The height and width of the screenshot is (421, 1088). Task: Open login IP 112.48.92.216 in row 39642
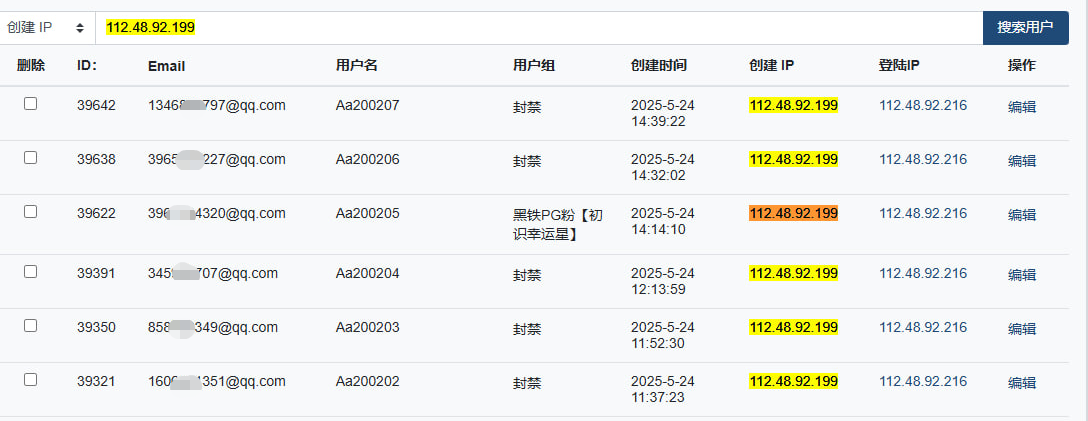coord(923,105)
